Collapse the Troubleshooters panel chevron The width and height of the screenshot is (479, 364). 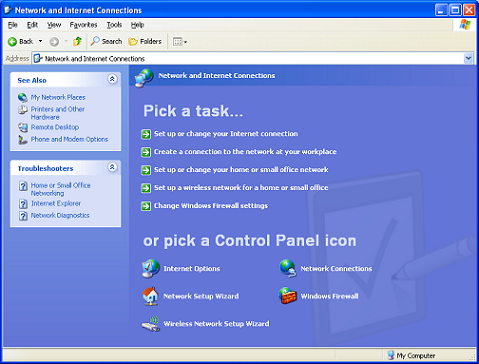click(112, 167)
